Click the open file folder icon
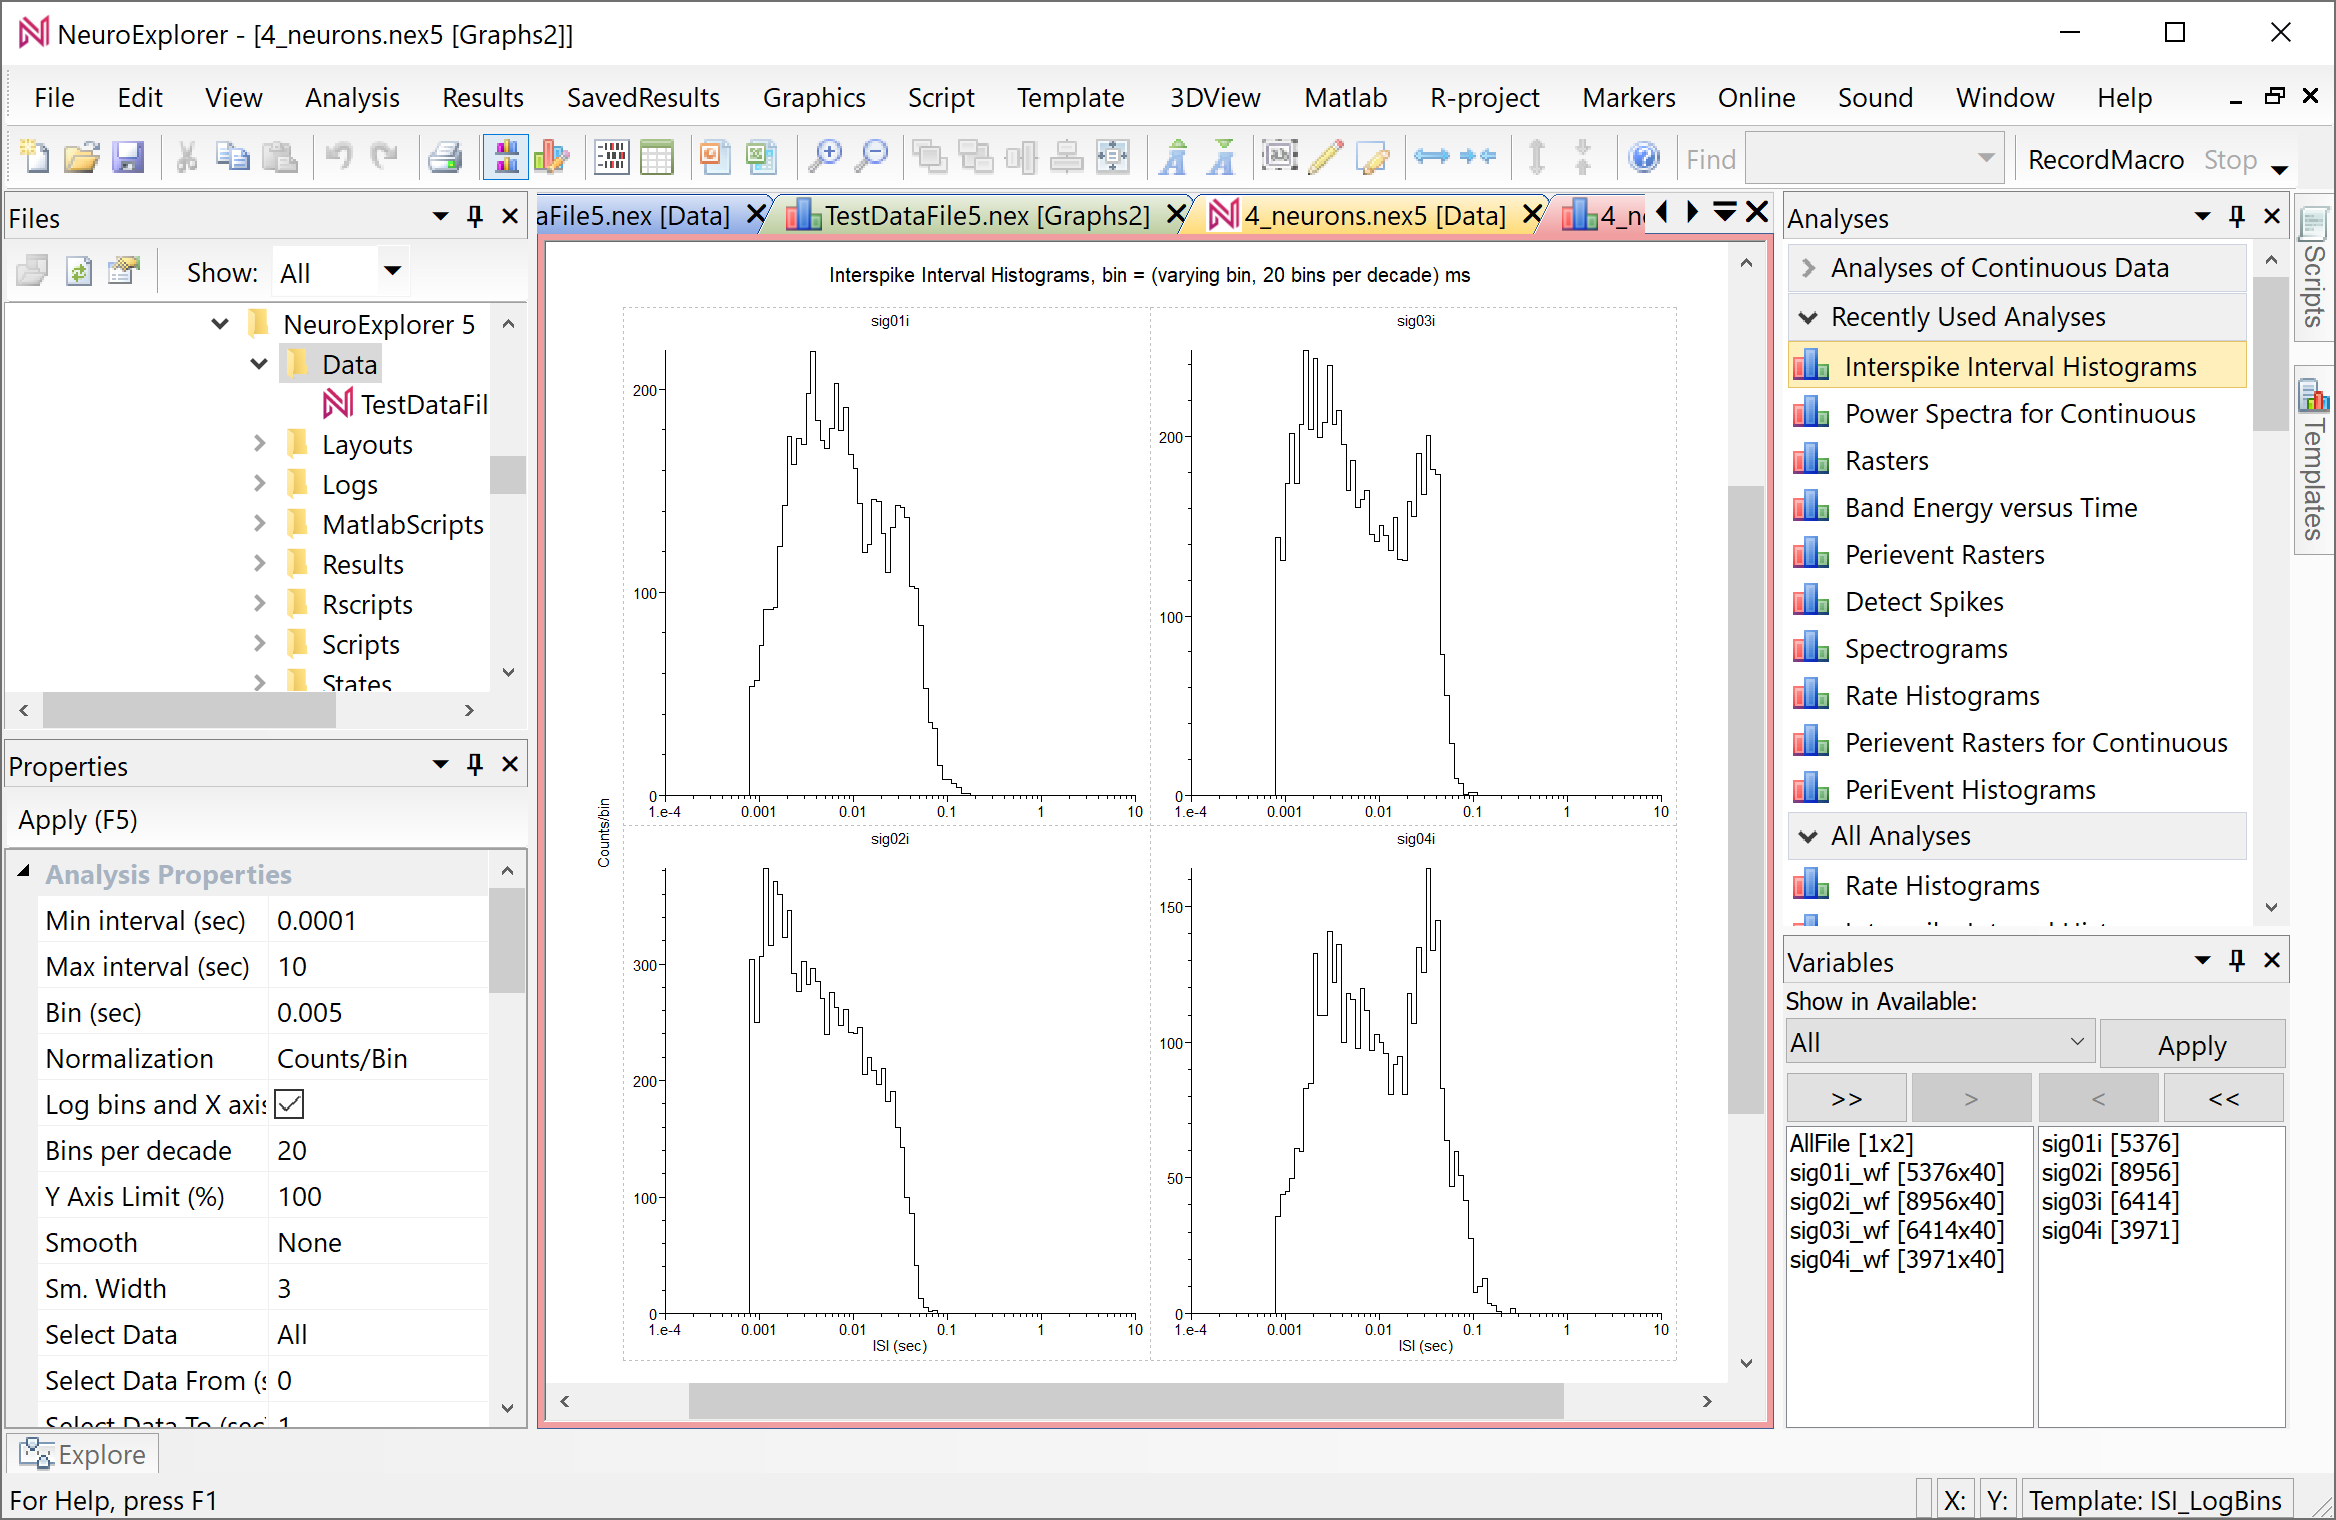The height and width of the screenshot is (1520, 2336). click(81, 157)
